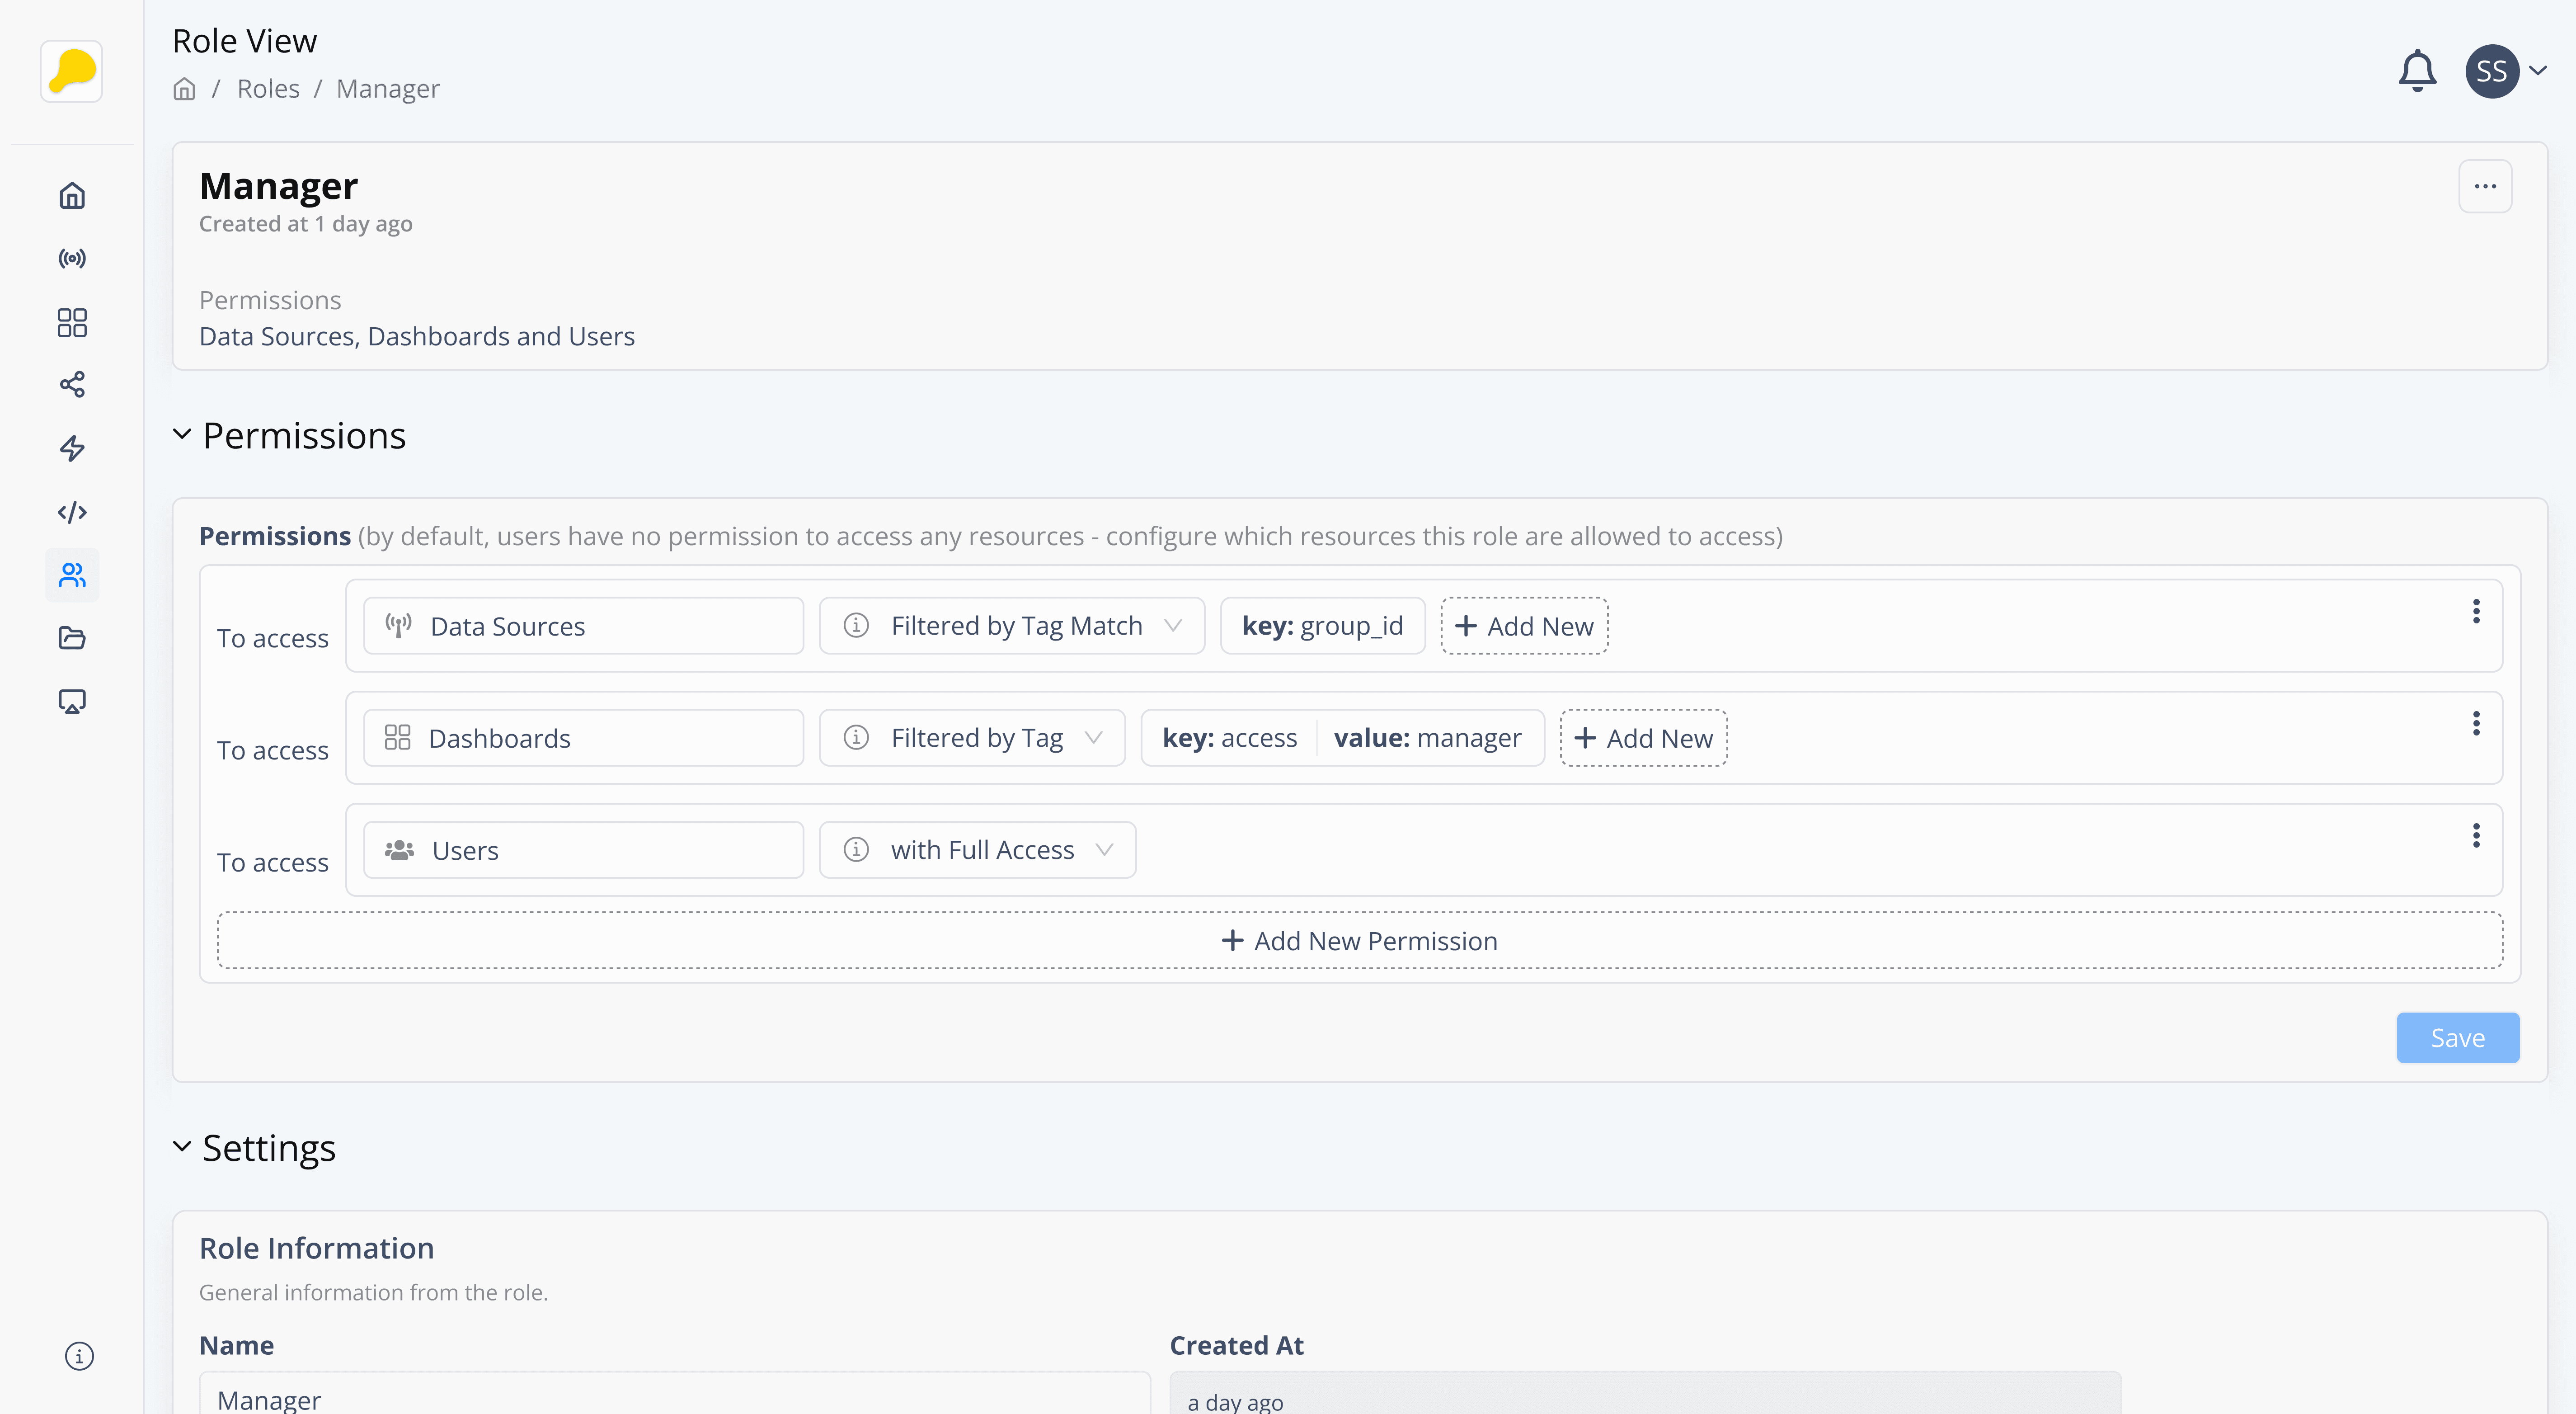Open kebab menu for Data Sources permission

pos(2476,611)
